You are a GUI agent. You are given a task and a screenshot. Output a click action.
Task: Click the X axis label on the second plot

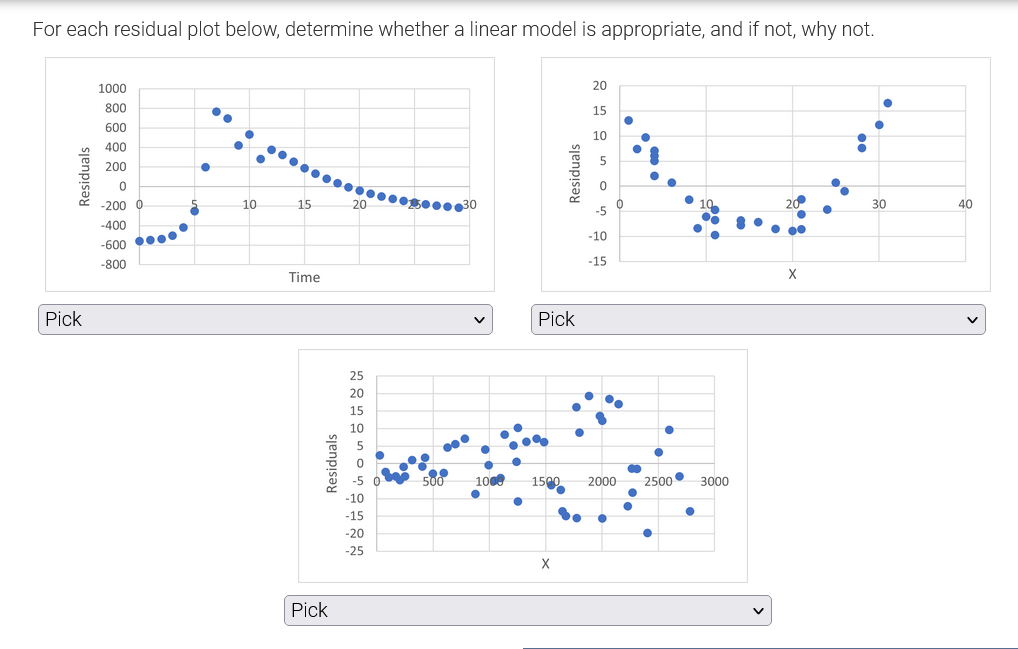(x=791, y=273)
